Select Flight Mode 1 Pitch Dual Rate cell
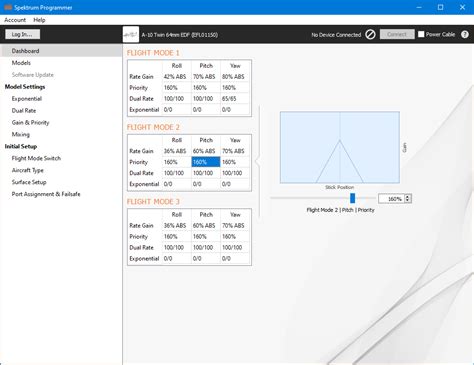The width and height of the screenshot is (474, 365). click(206, 99)
